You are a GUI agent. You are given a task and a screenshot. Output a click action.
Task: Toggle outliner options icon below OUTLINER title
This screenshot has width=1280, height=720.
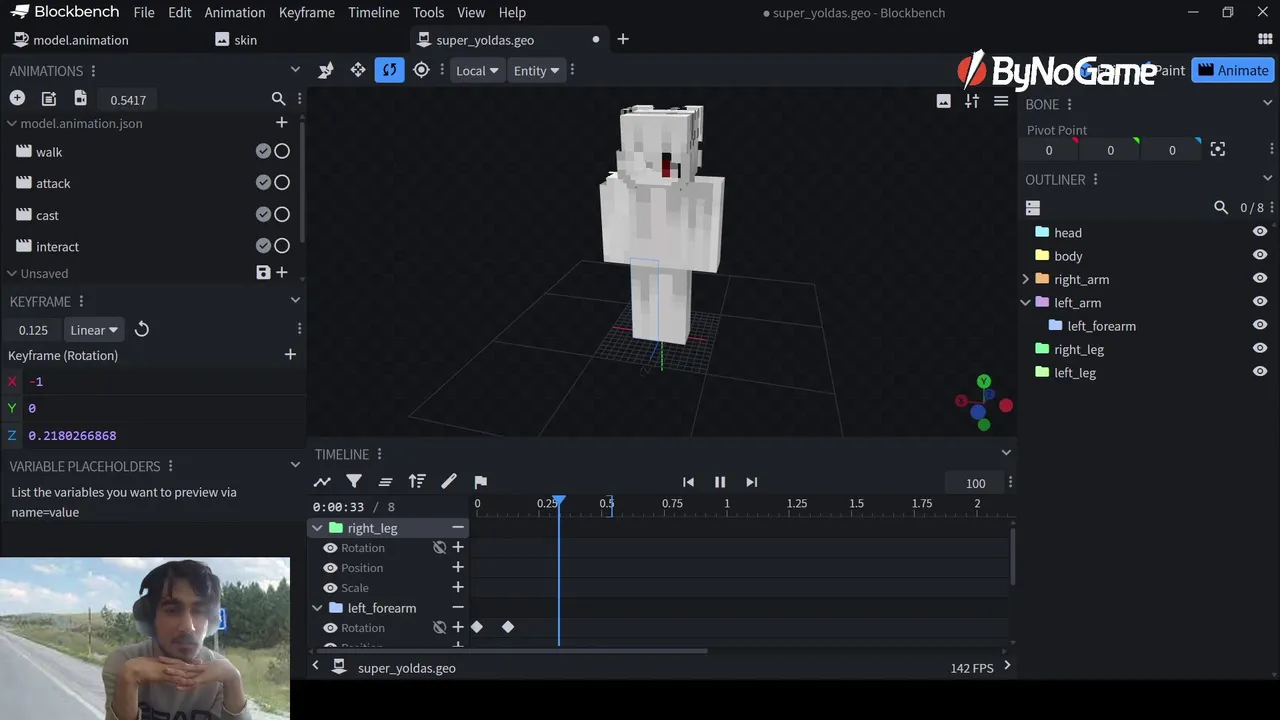point(1033,208)
